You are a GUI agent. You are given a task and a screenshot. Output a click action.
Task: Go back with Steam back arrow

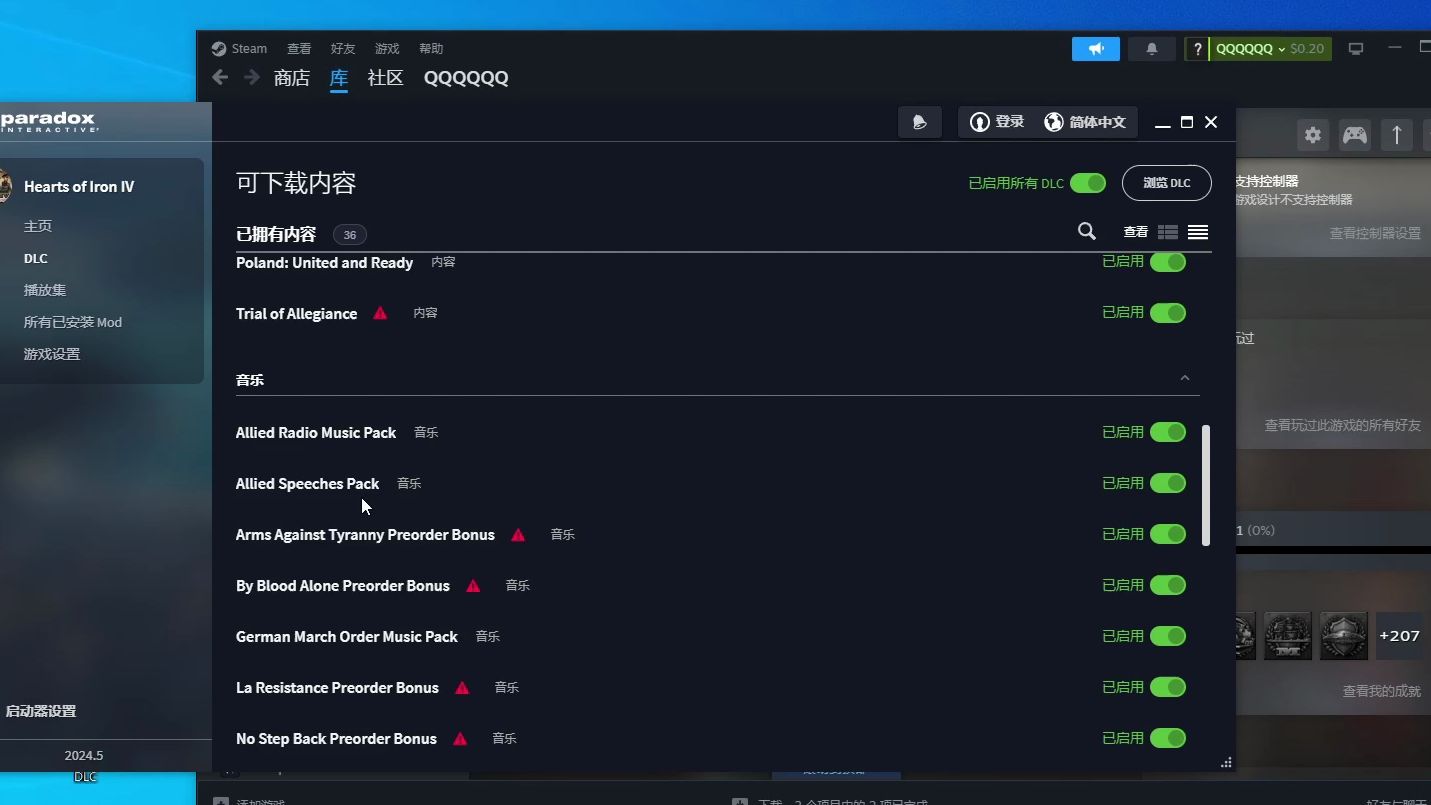coord(220,78)
